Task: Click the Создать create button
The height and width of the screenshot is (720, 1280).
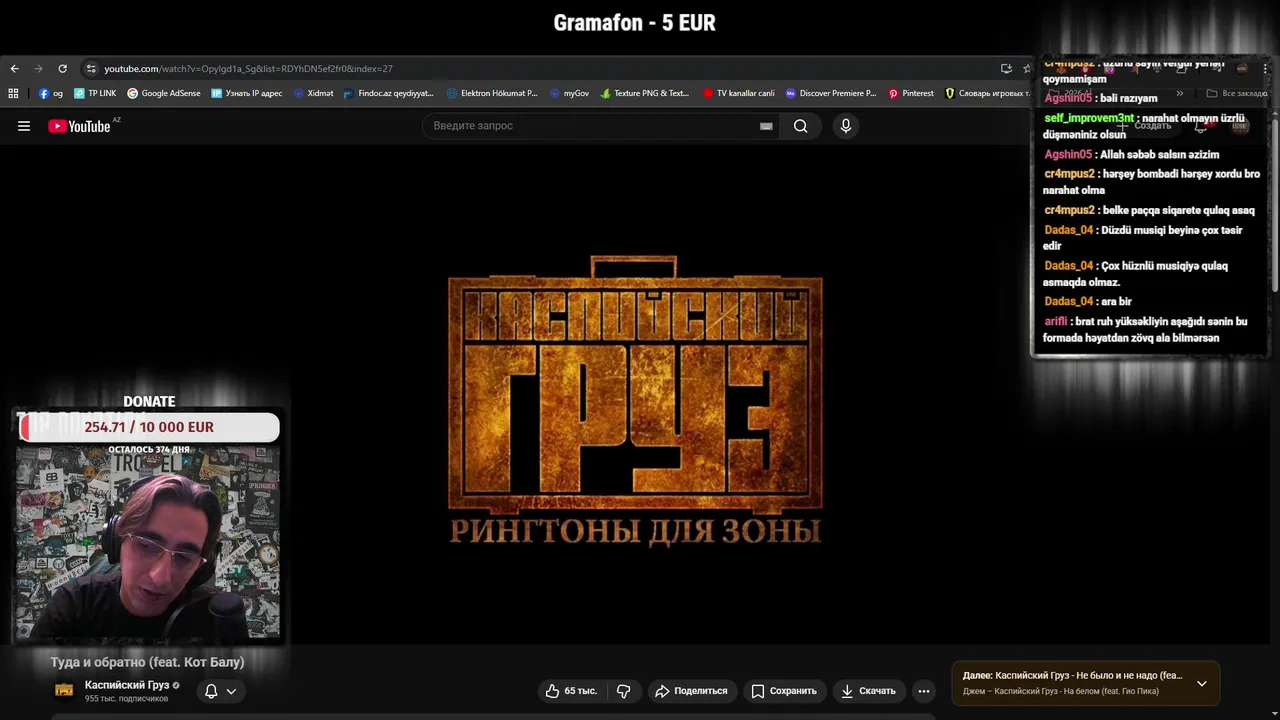Action: coord(1146,126)
